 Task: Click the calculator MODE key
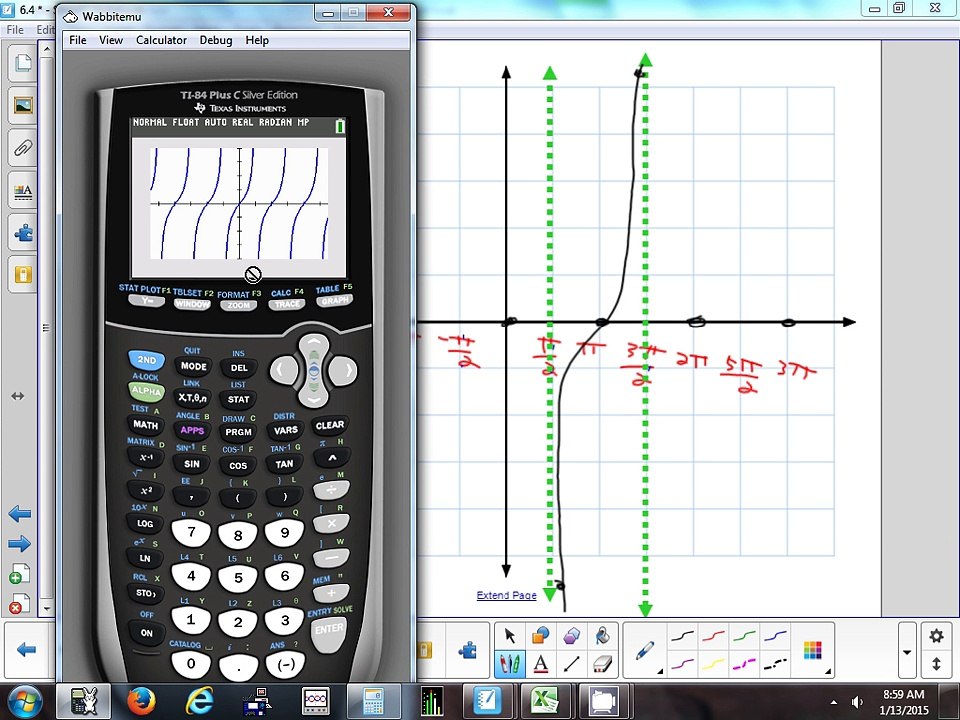(x=193, y=366)
